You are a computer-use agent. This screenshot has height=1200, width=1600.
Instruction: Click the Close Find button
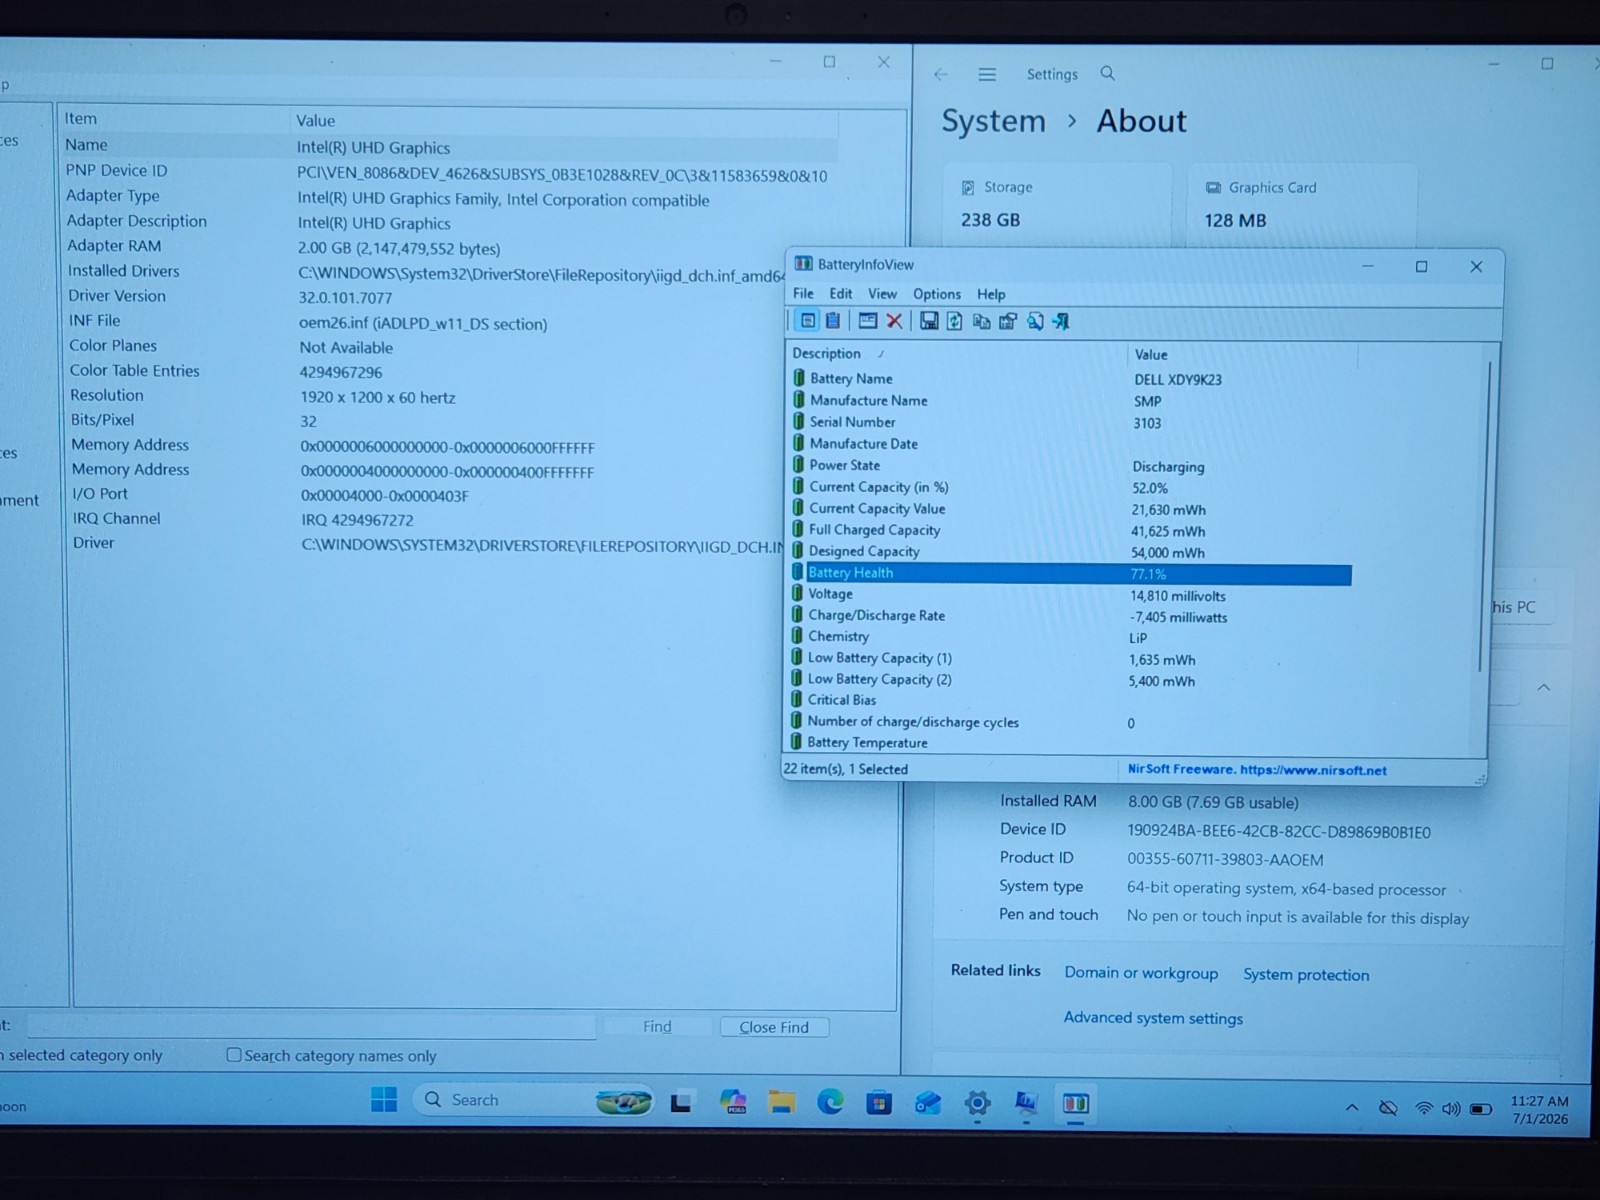(x=774, y=1027)
